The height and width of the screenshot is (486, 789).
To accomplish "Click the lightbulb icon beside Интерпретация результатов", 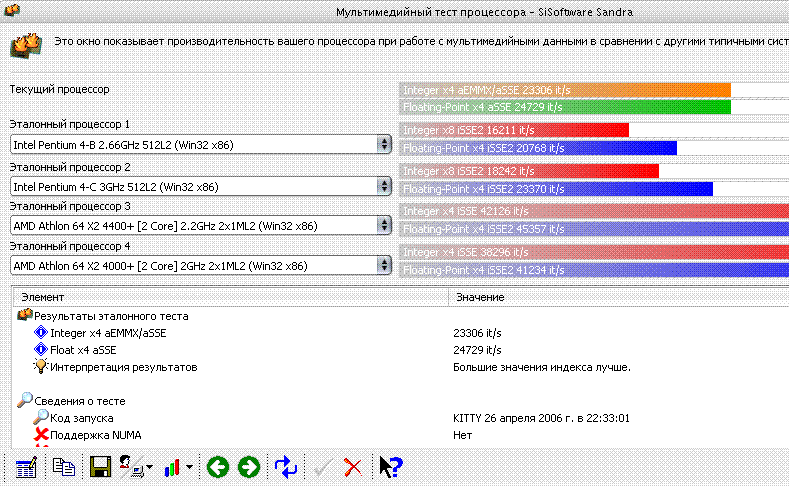I will [x=40, y=366].
